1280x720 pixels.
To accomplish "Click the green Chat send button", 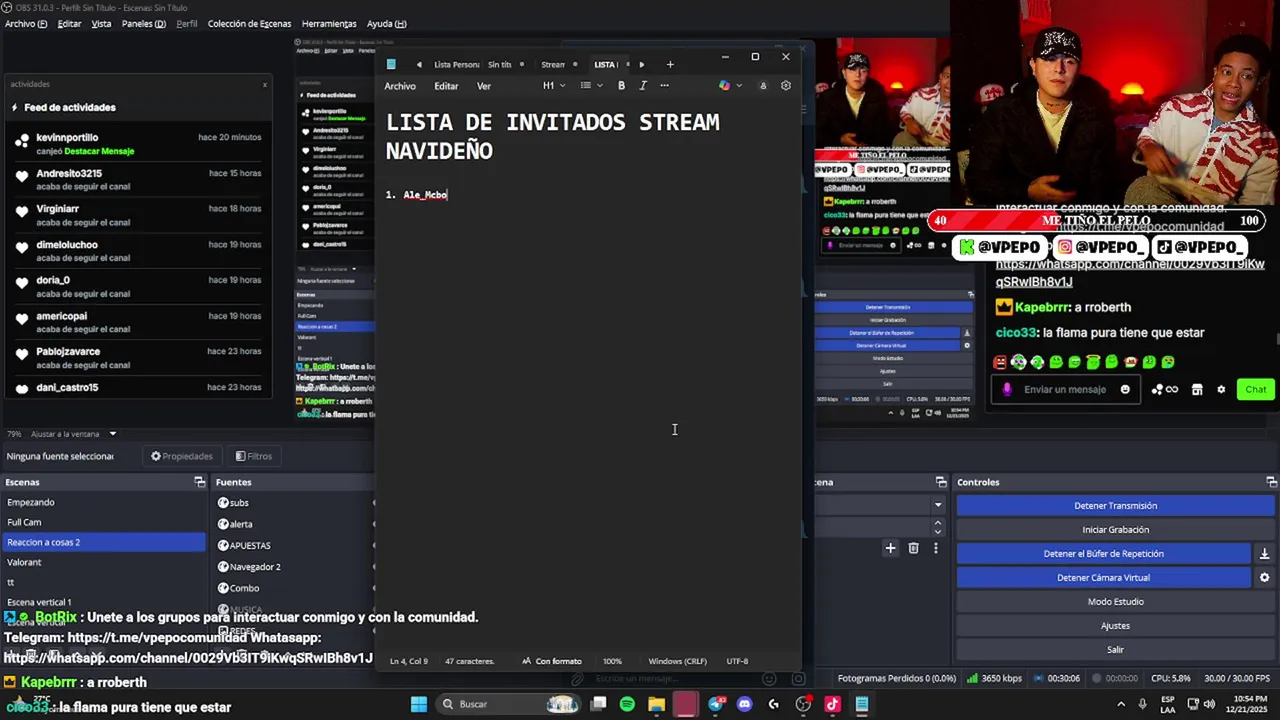I will pyautogui.click(x=1256, y=390).
